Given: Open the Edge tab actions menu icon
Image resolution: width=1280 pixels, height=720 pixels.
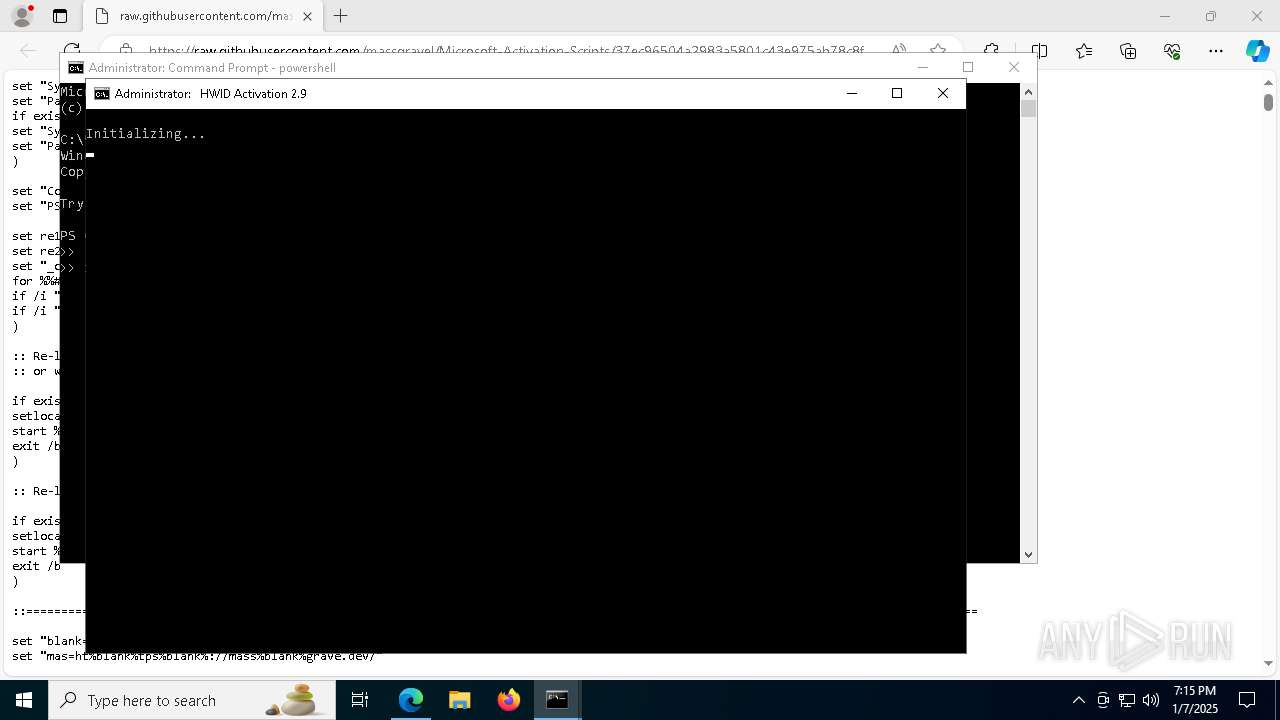Looking at the screenshot, I should click(60, 16).
